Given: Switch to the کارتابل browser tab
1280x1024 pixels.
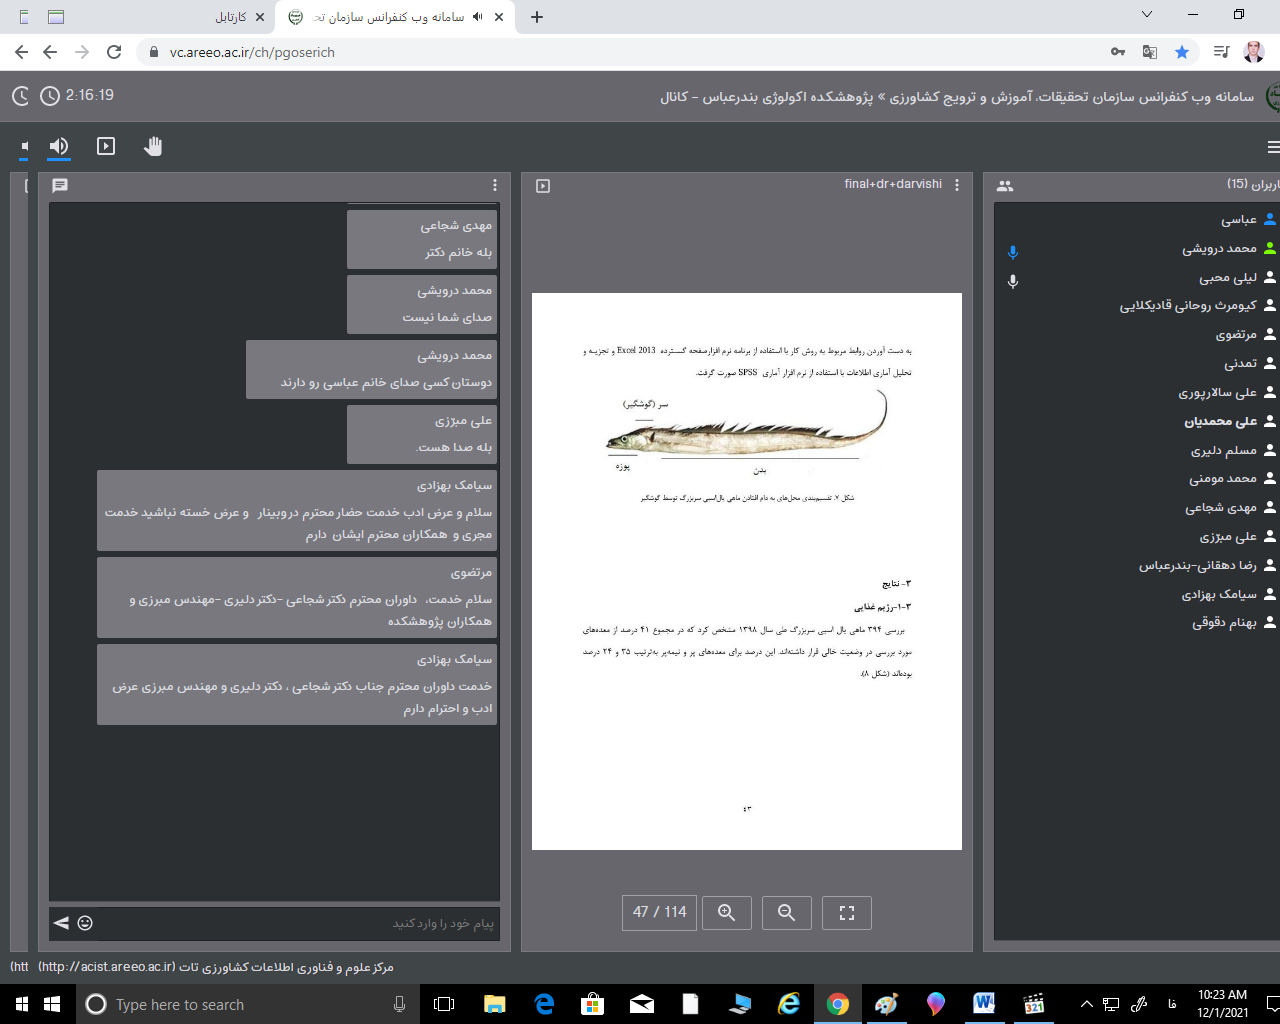Looking at the screenshot, I should [231, 17].
